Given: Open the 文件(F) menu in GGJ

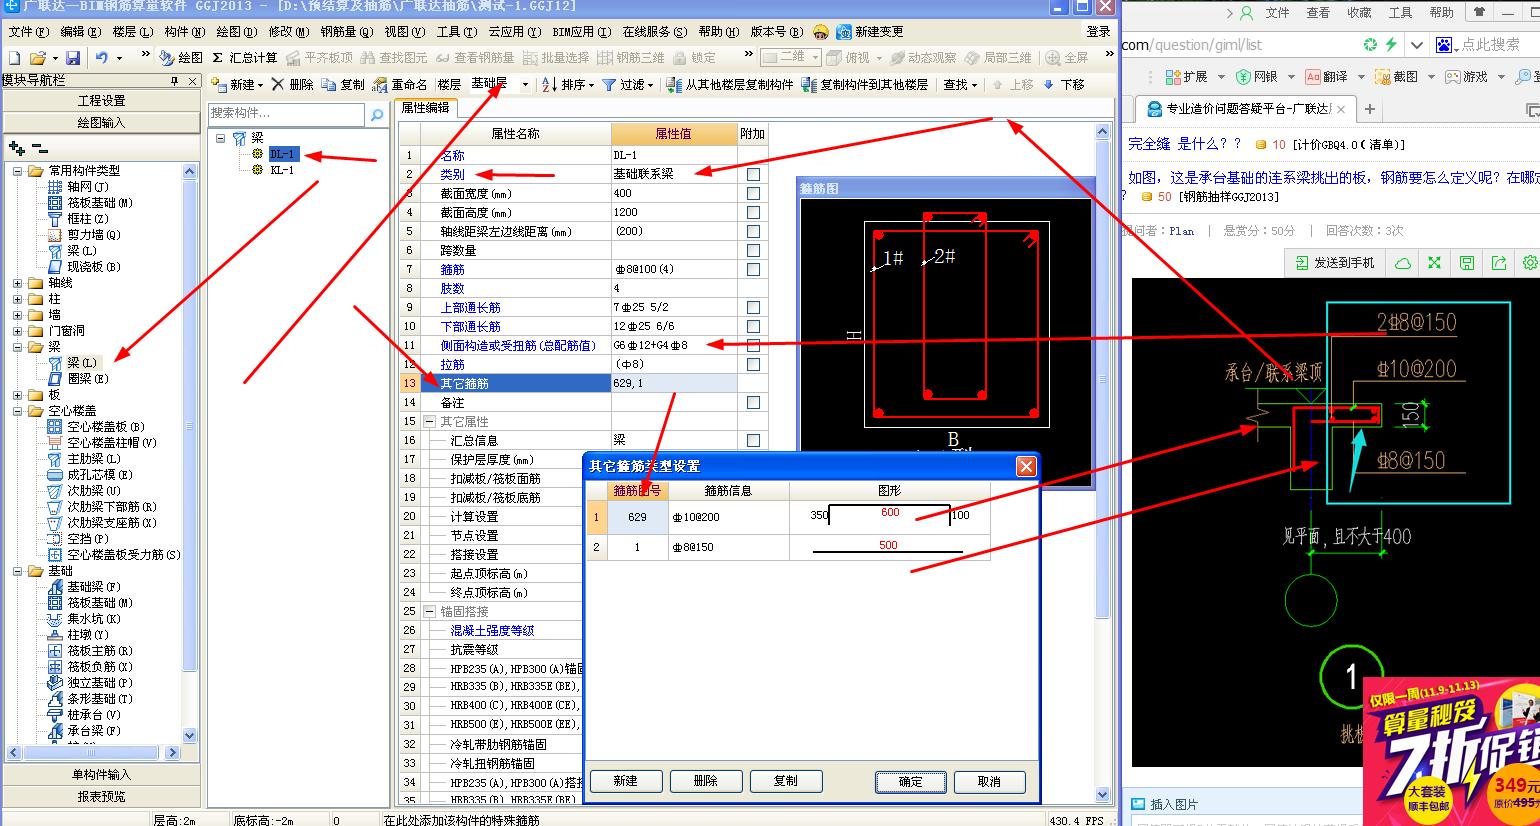Looking at the screenshot, I should [x=27, y=32].
